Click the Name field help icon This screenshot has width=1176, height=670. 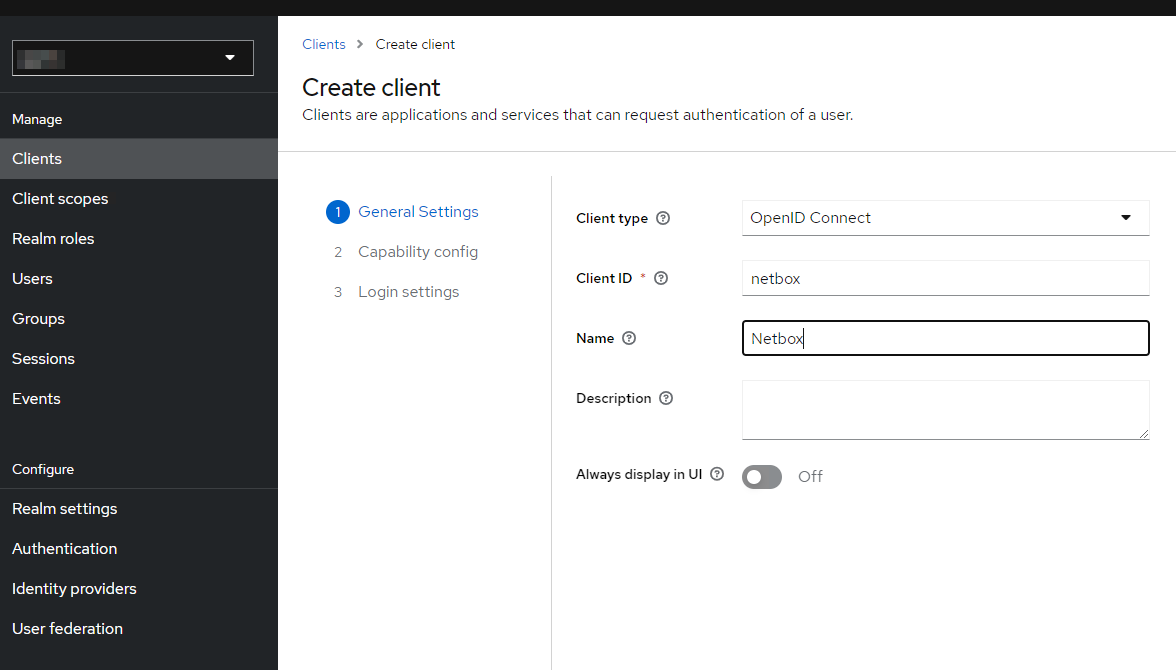(x=629, y=338)
